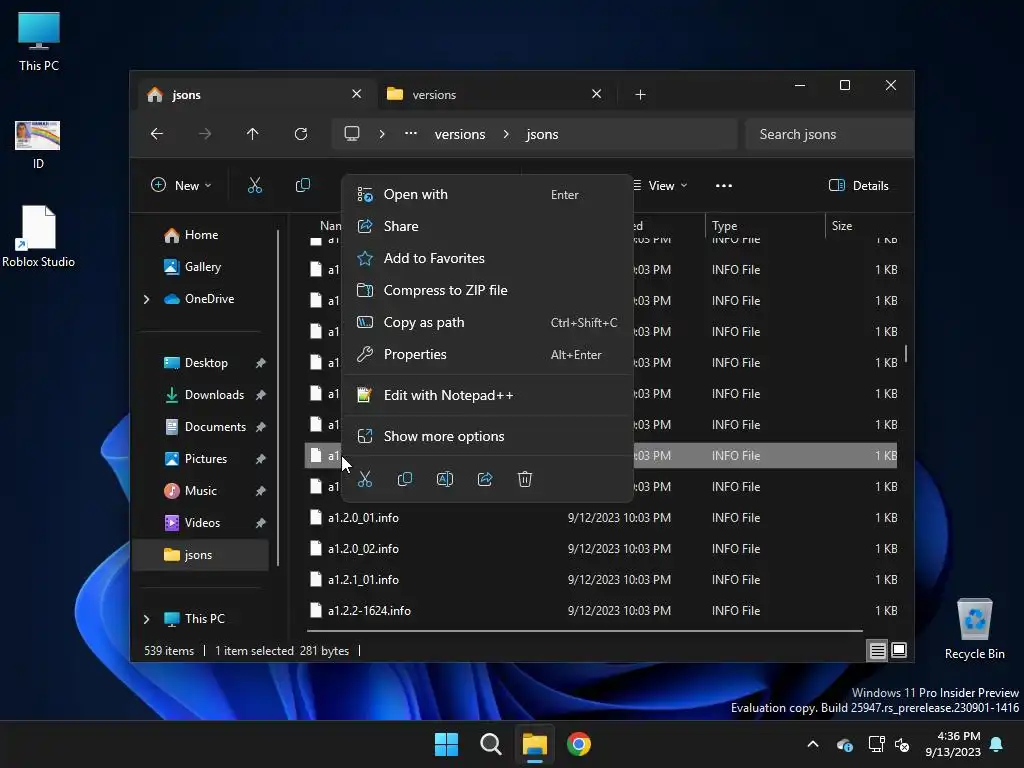1024x768 pixels.
Task: Open Home in navigation pane
Action: pyautogui.click(x=201, y=235)
